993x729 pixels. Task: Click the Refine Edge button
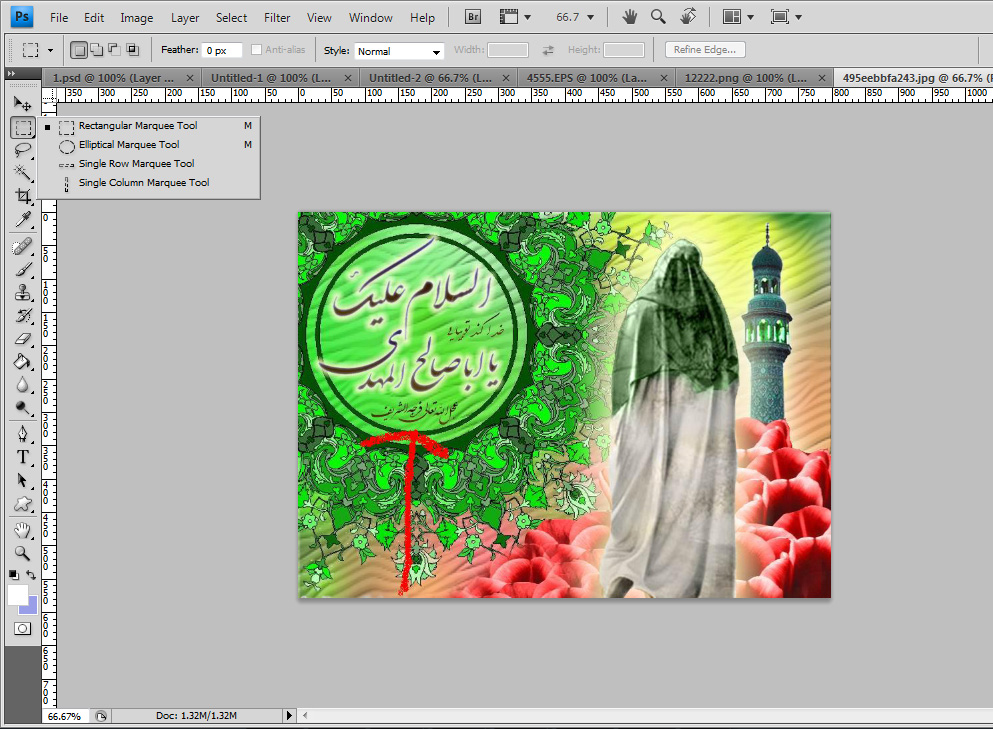point(705,49)
